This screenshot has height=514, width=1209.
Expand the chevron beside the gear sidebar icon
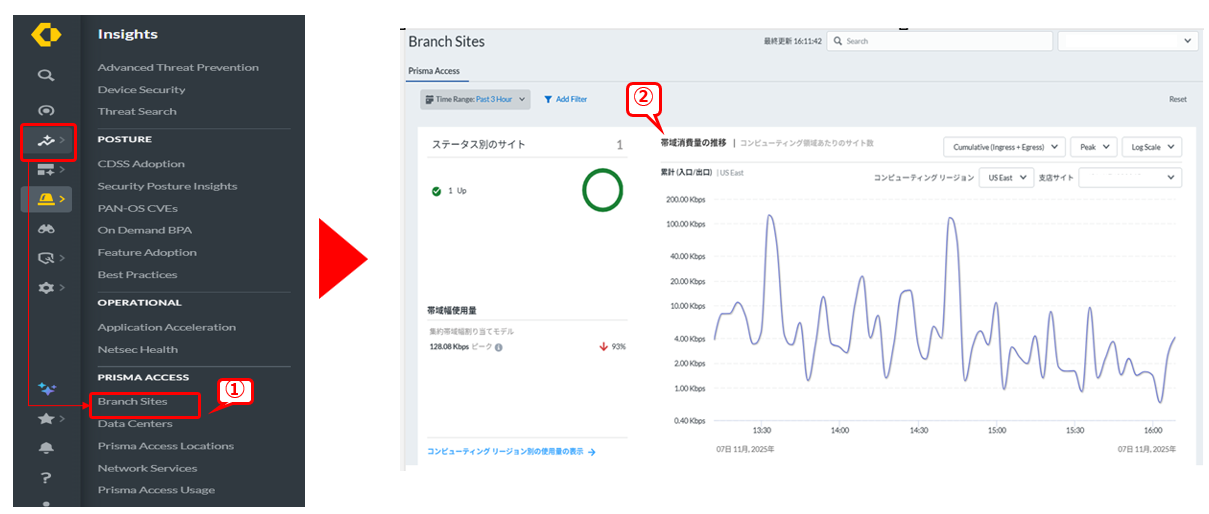click(x=62, y=288)
